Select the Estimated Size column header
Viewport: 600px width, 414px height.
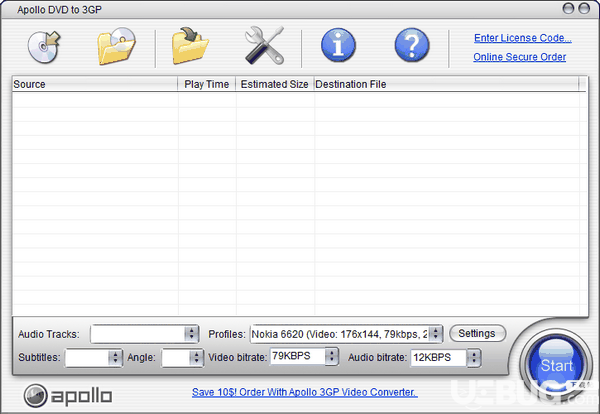[x=274, y=84]
